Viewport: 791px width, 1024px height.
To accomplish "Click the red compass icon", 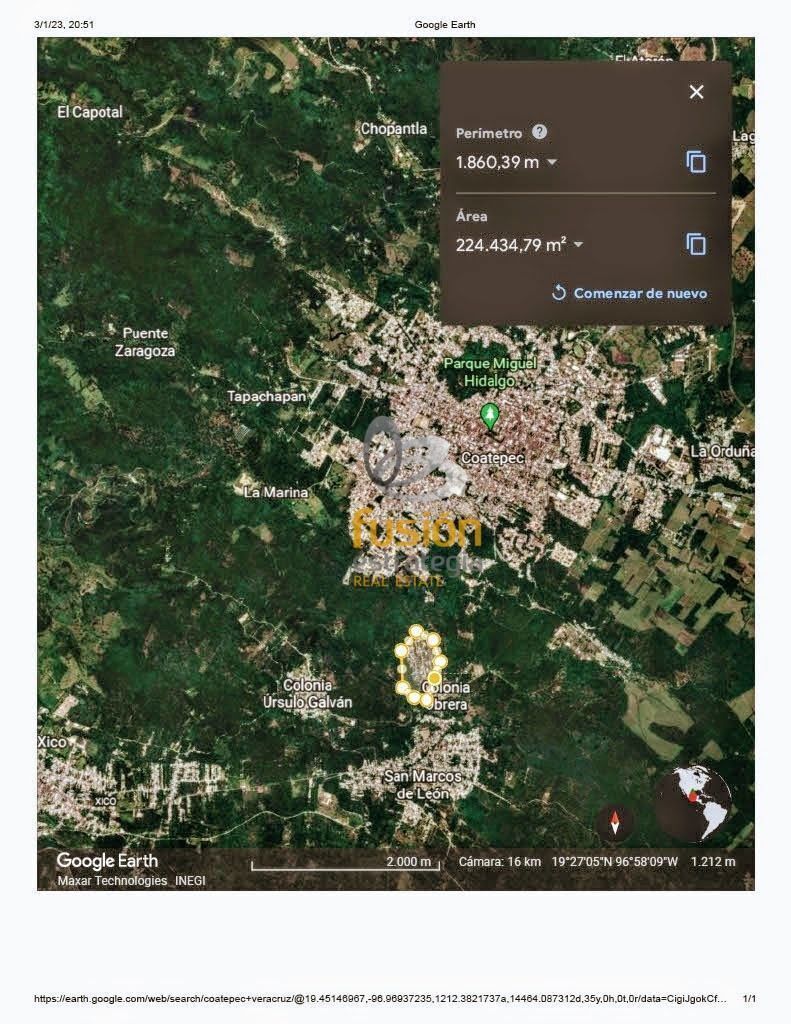I will [615, 823].
